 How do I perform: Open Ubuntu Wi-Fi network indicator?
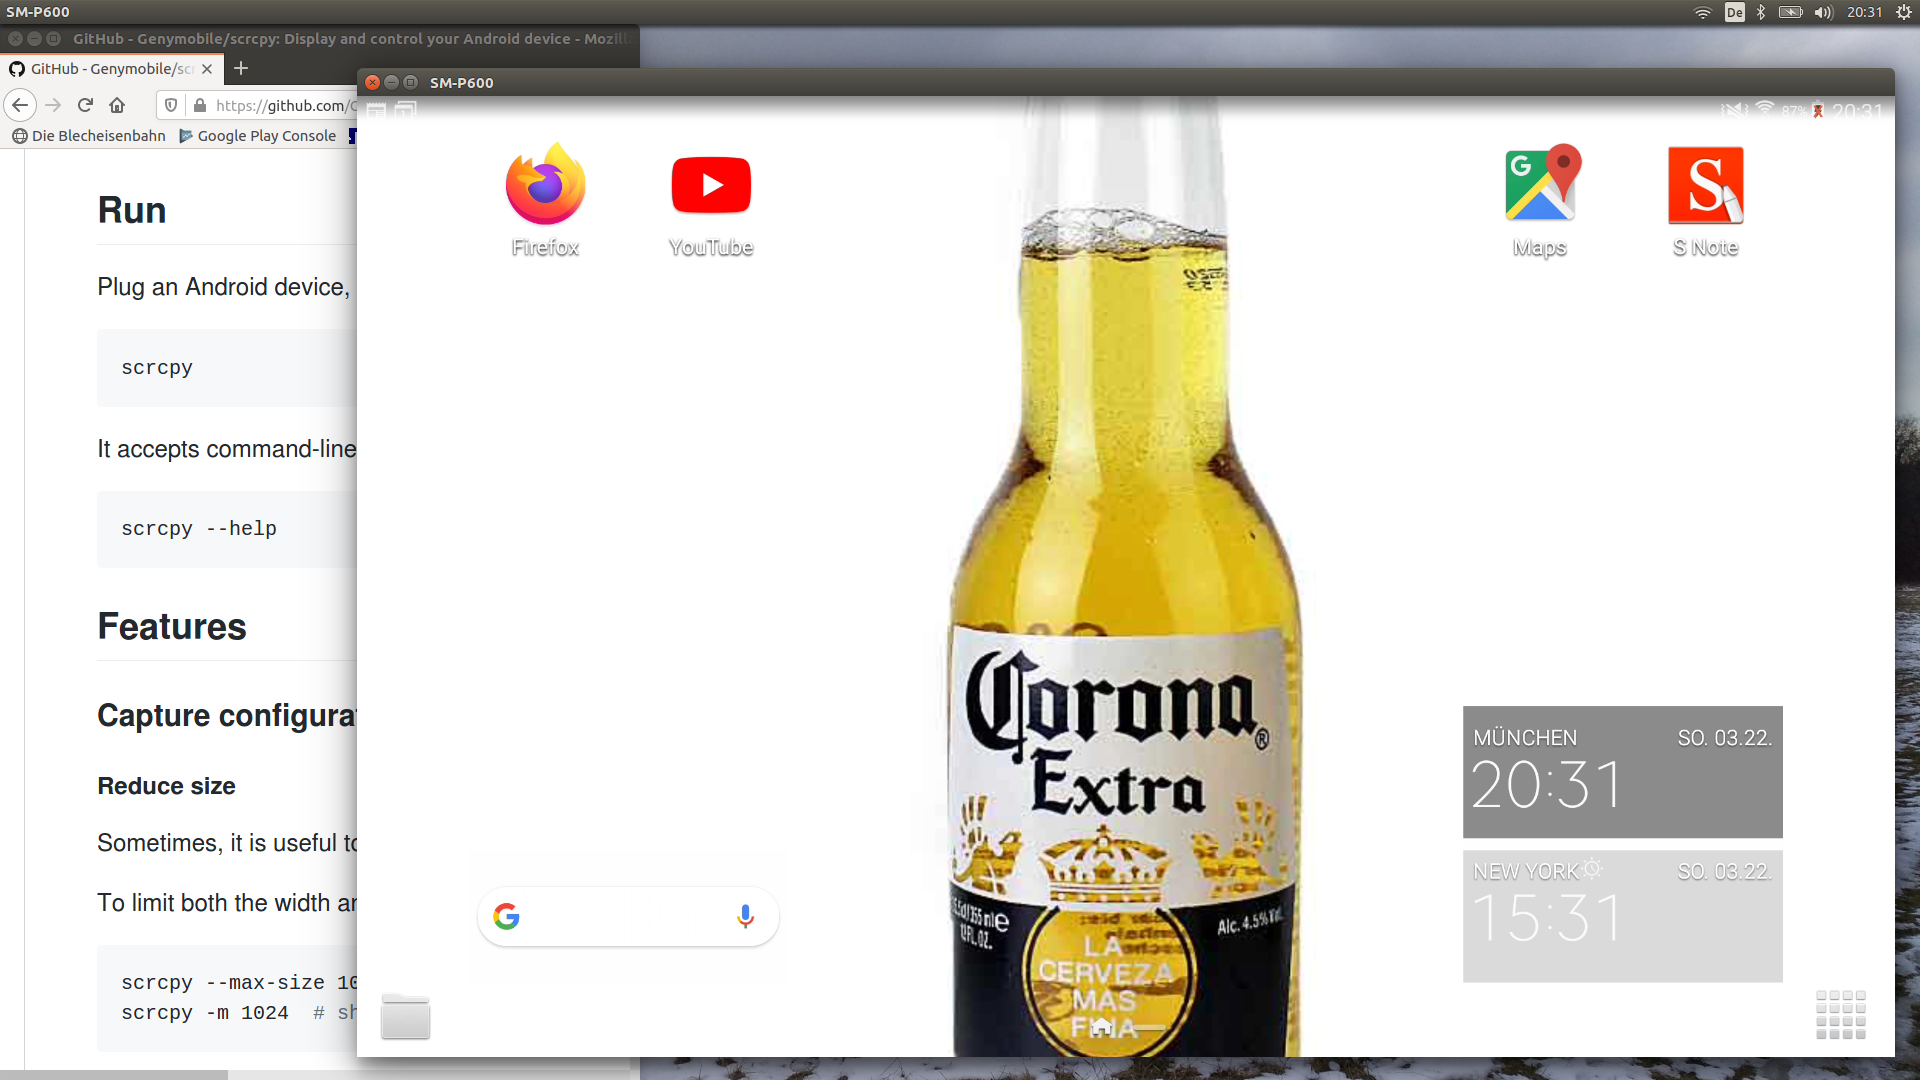pos(1702,12)
